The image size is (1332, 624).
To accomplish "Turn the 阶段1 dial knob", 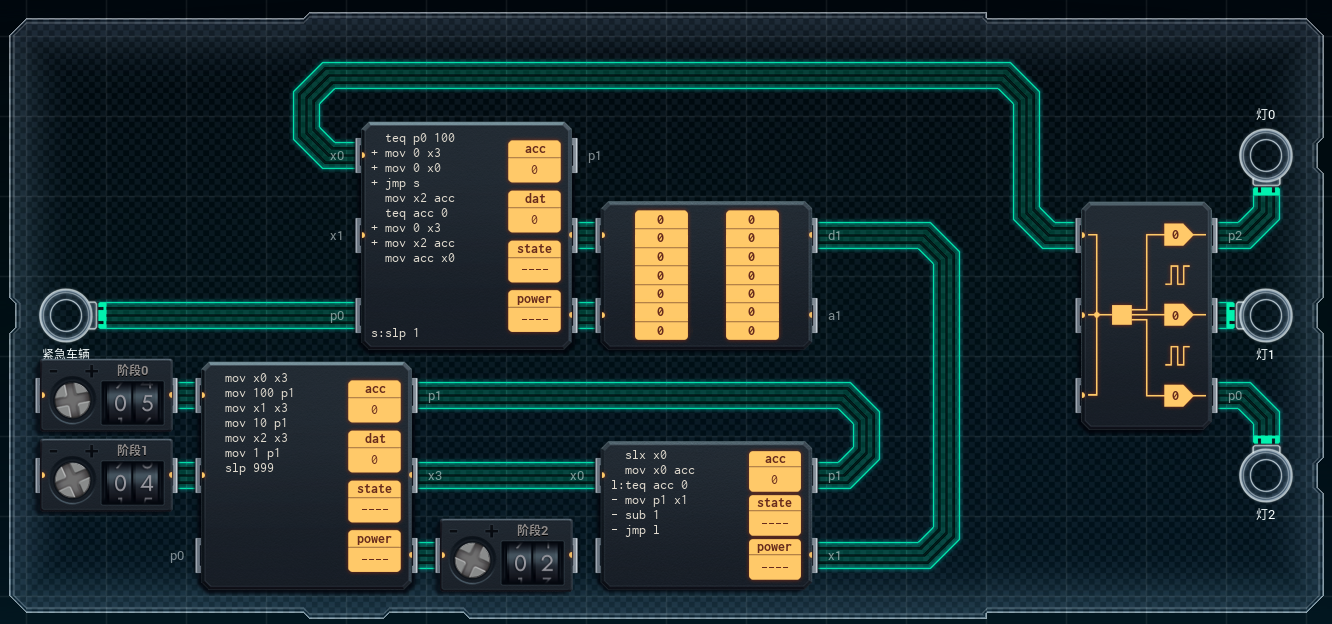I will click(x=72, y=483).
